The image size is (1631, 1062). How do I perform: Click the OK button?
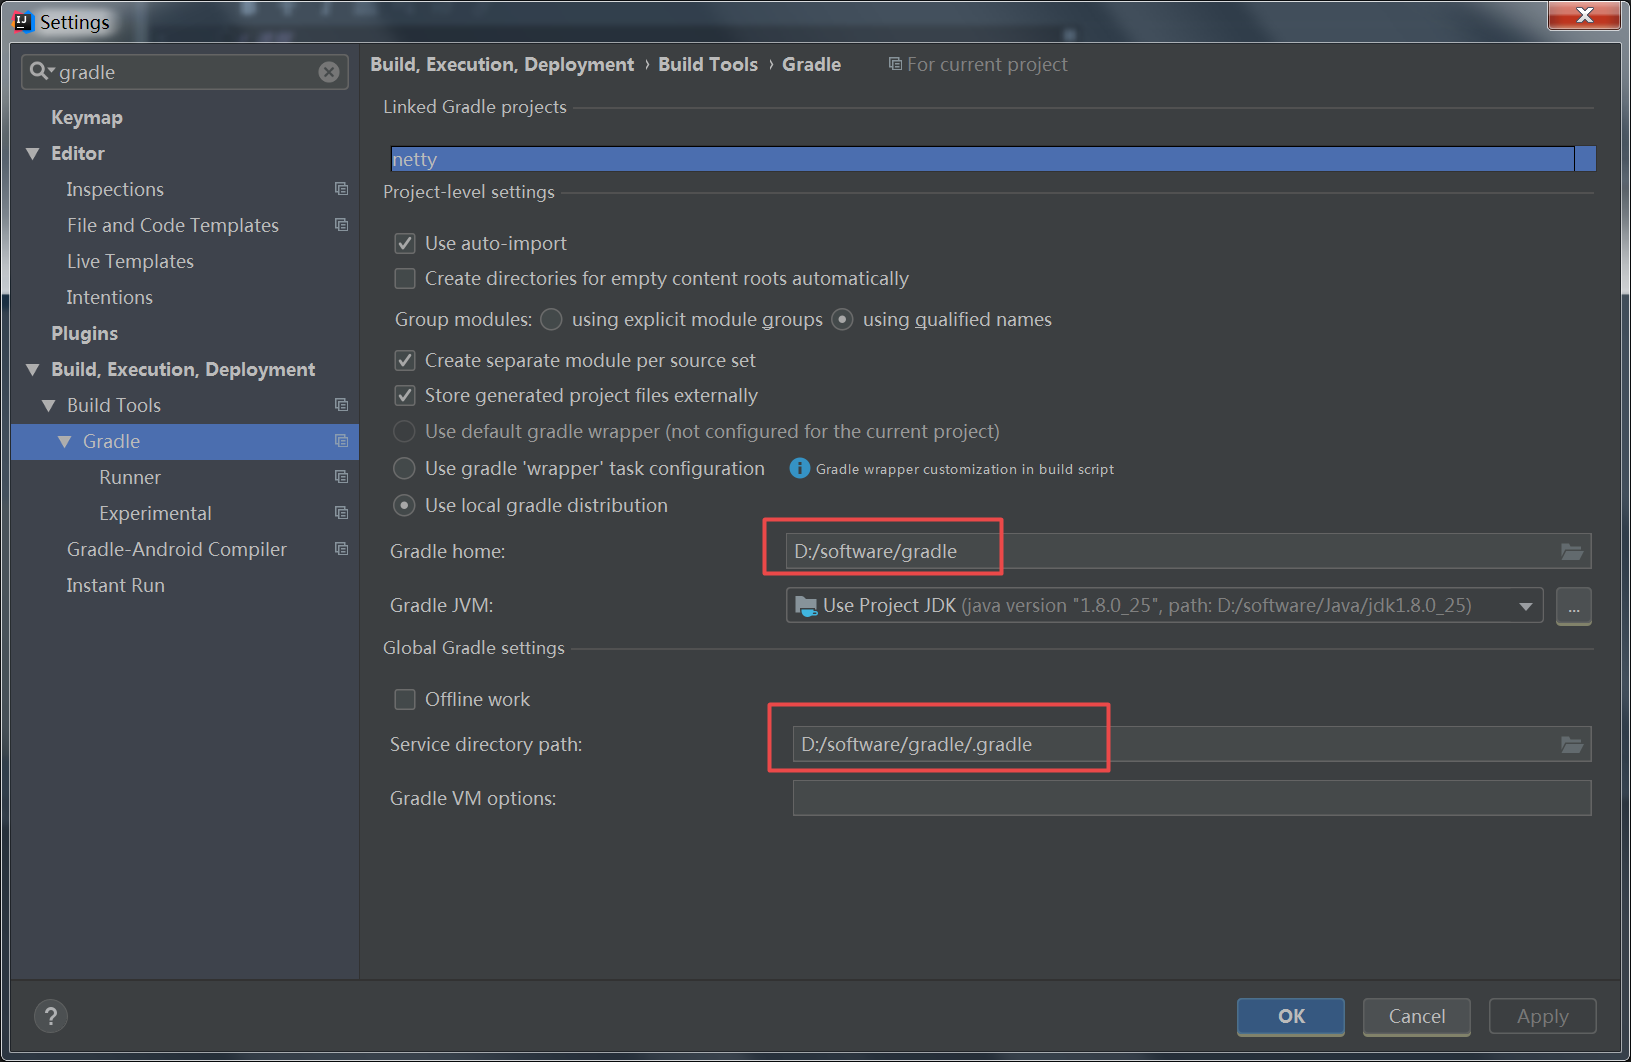(x=1291, y=1016)
